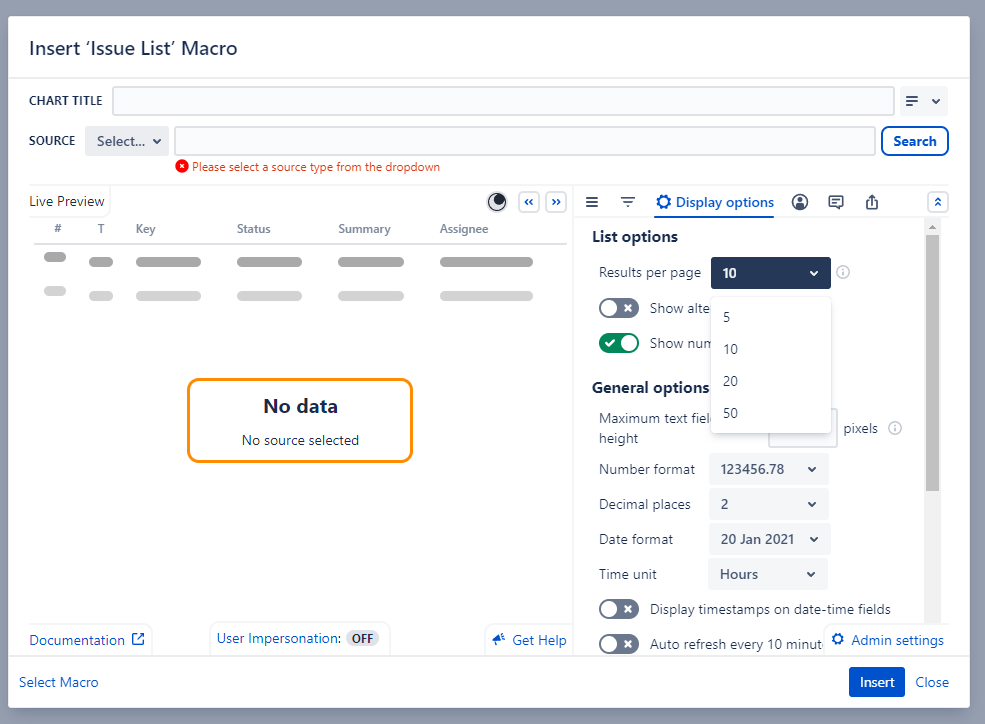Image resolution: width=985 pixels, height=724 pixels.
Task: Open the Source Select dropdown
Action: coord(126,141)
